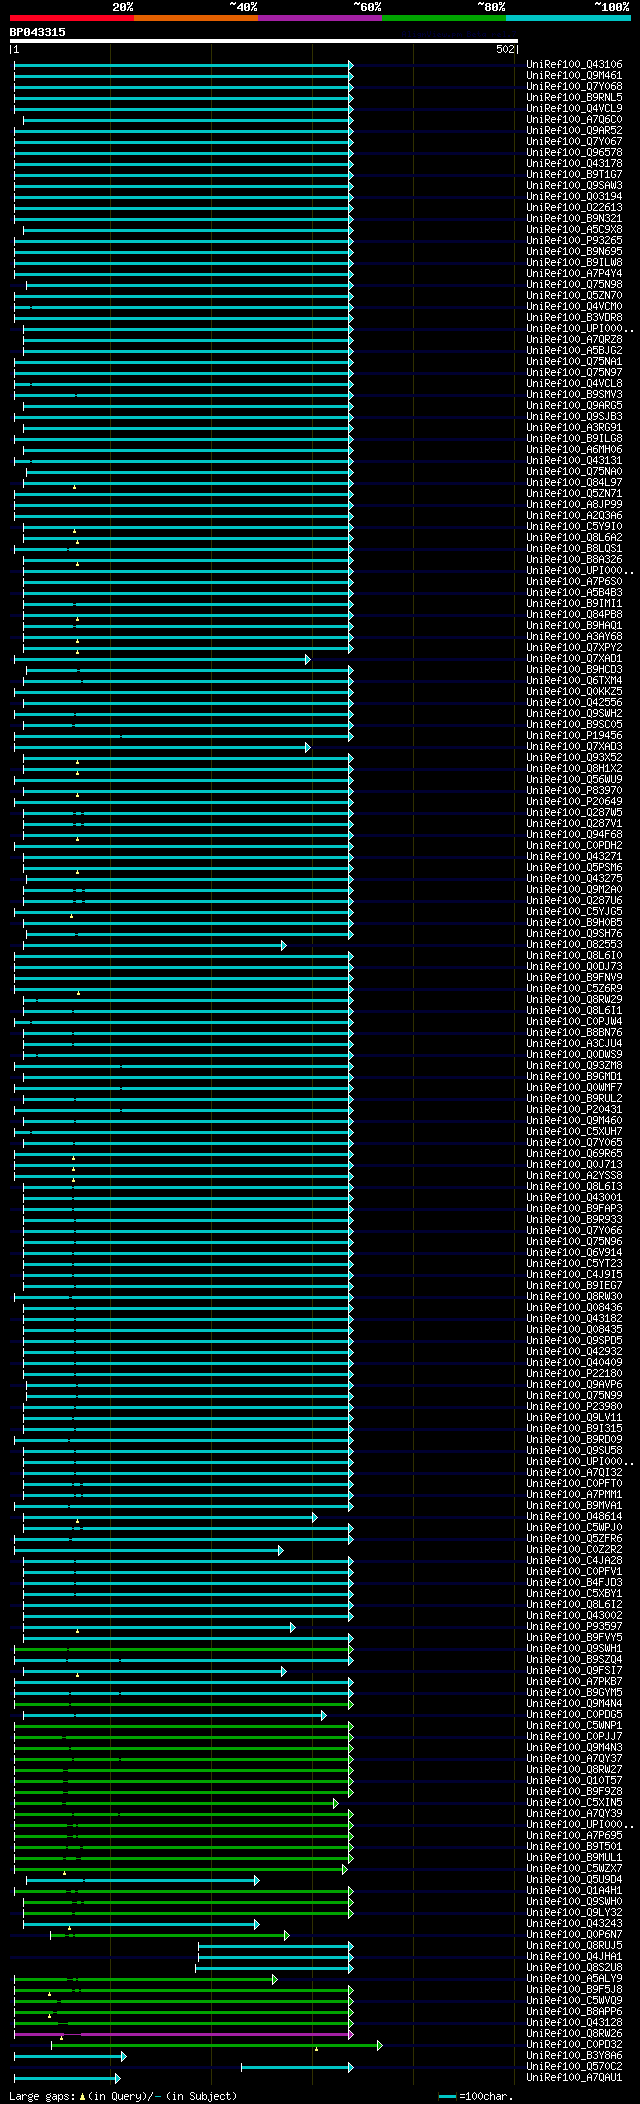Select hit label UniRef100_Q7XAD1
The height and width of the screenshot is (2104, 640).
tap(574, 659)
